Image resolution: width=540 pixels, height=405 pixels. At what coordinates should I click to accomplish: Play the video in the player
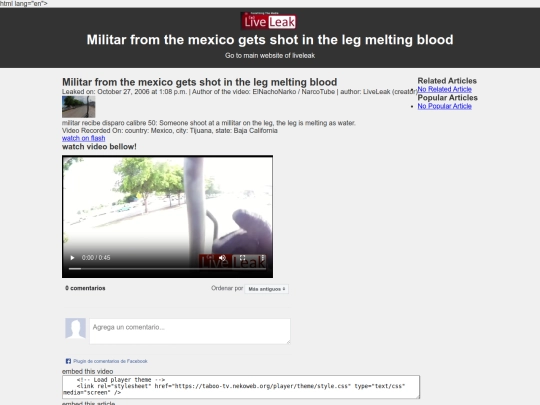pyautogui.click(x=72, y=258)
